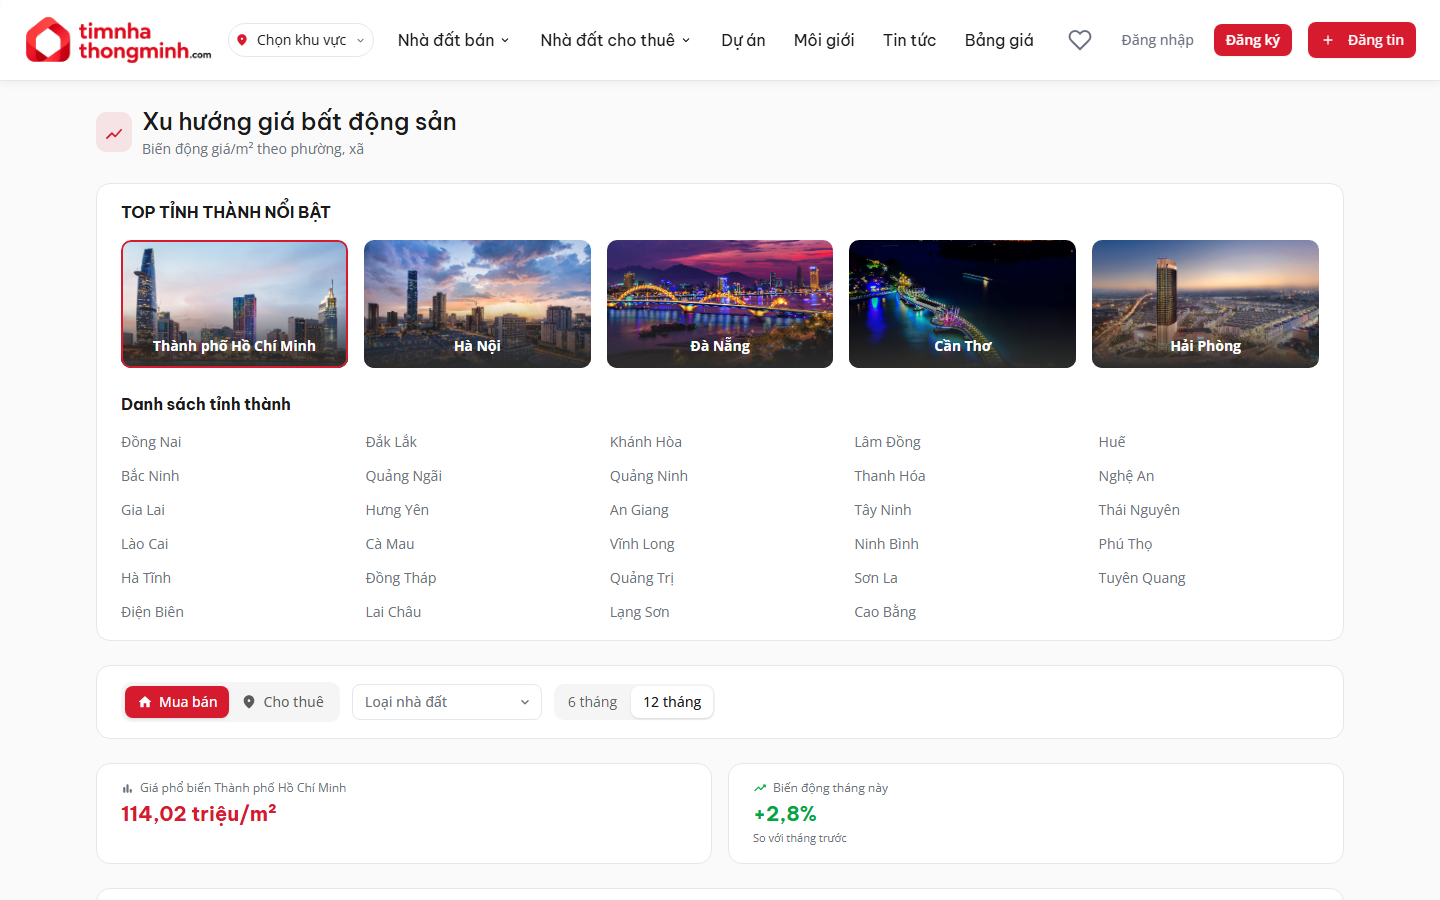Open the Lai Châu province link
1440x900 pixels.
click(x=393, y=612)
